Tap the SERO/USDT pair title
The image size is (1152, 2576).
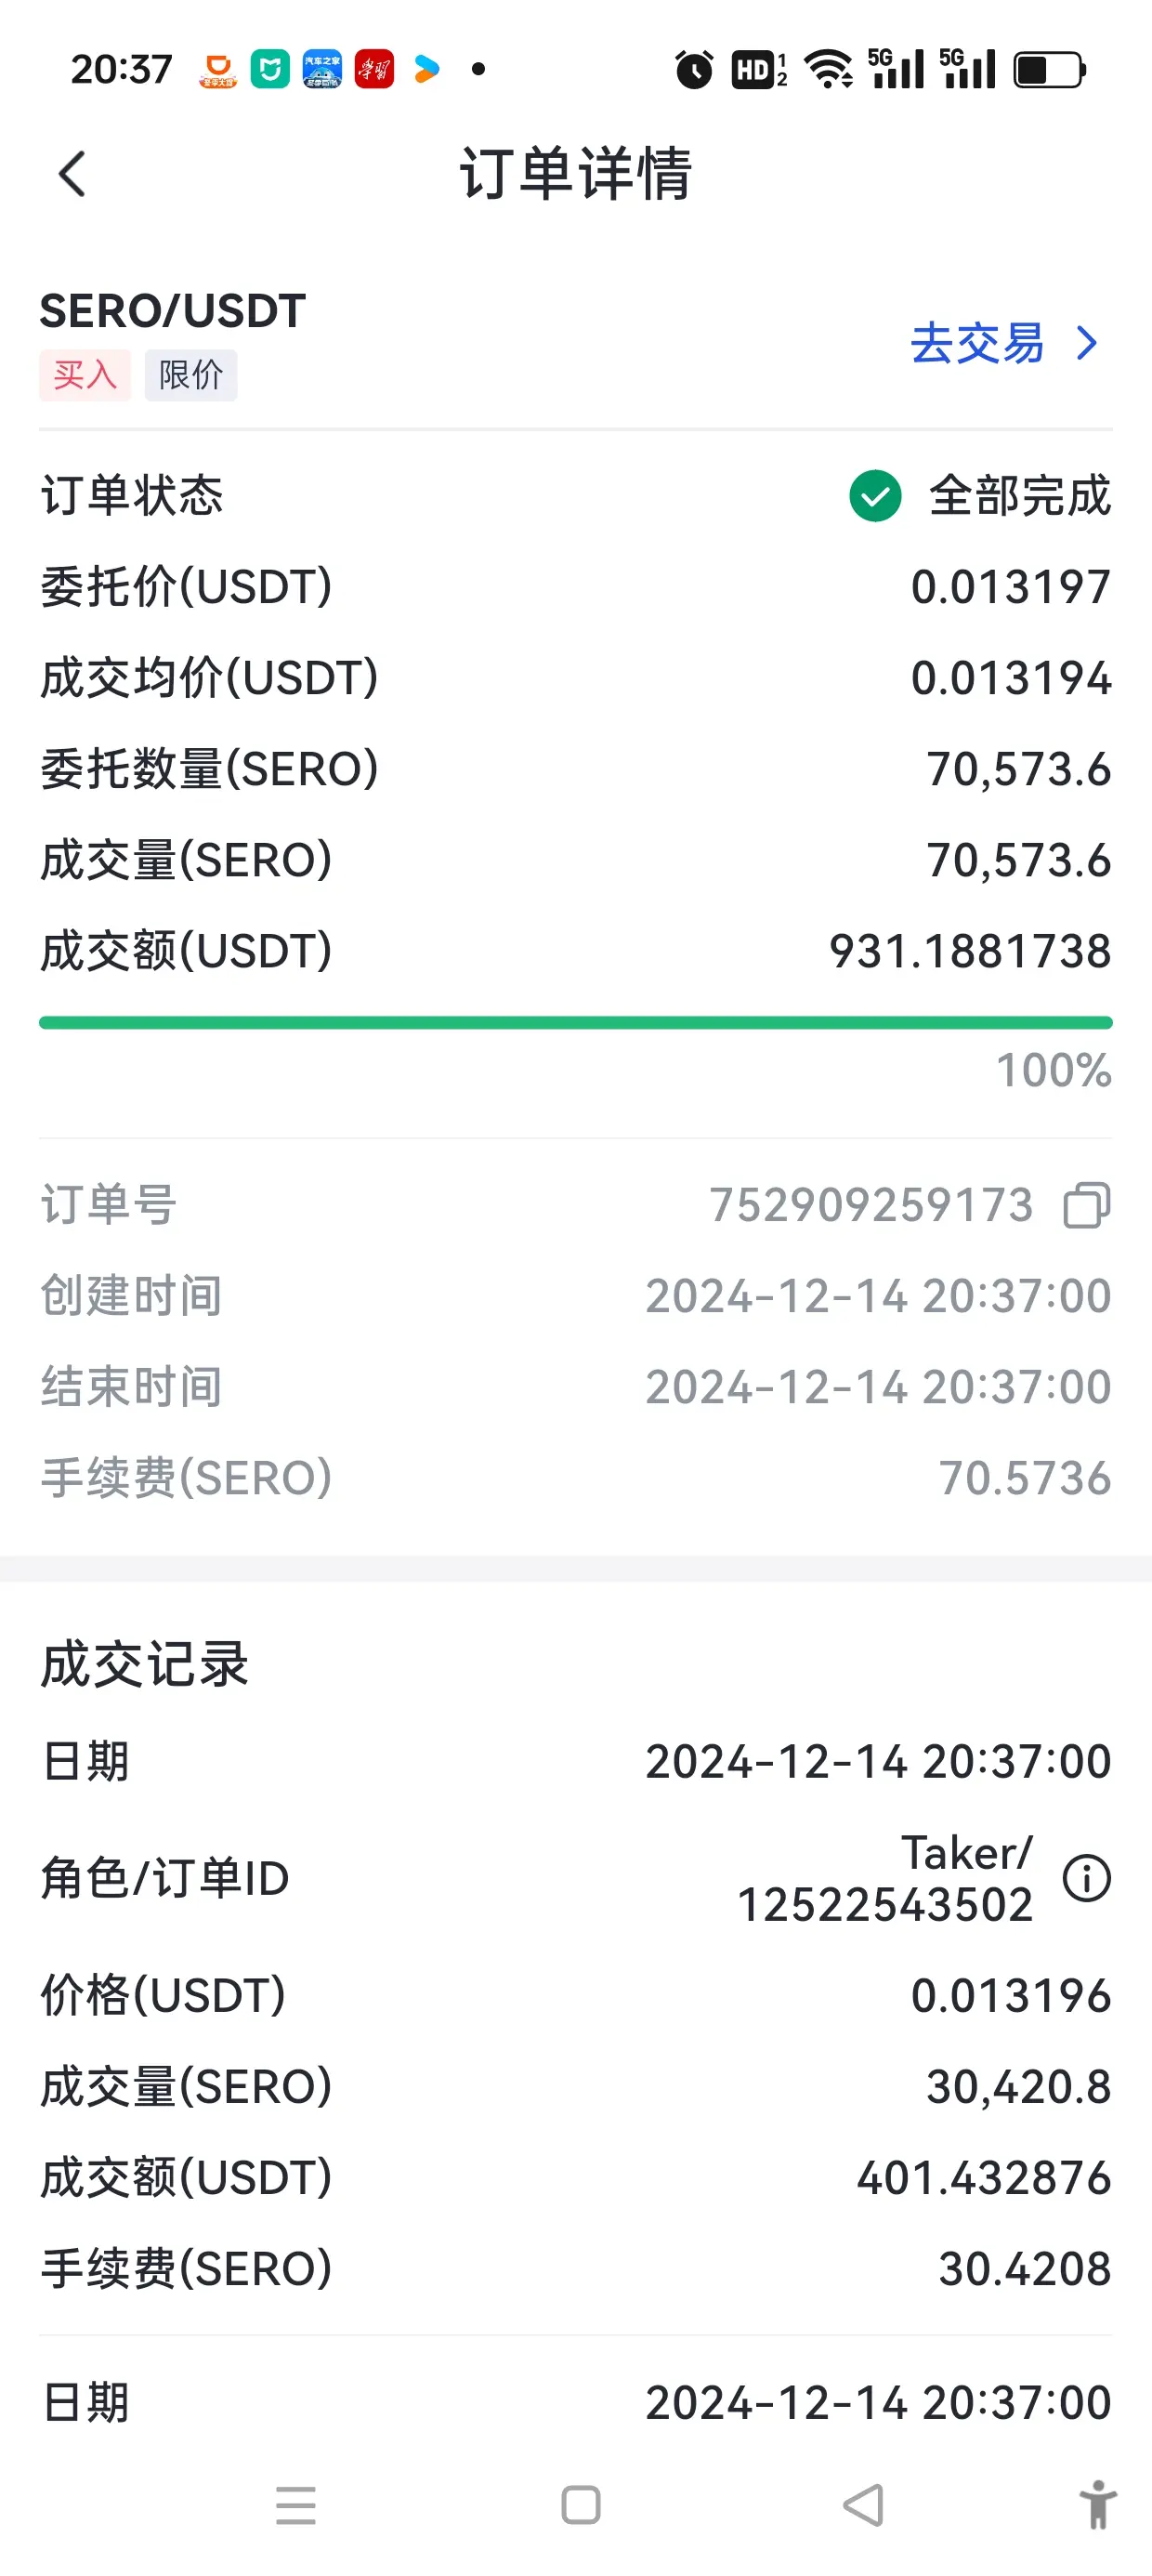(x=173, y=311)
